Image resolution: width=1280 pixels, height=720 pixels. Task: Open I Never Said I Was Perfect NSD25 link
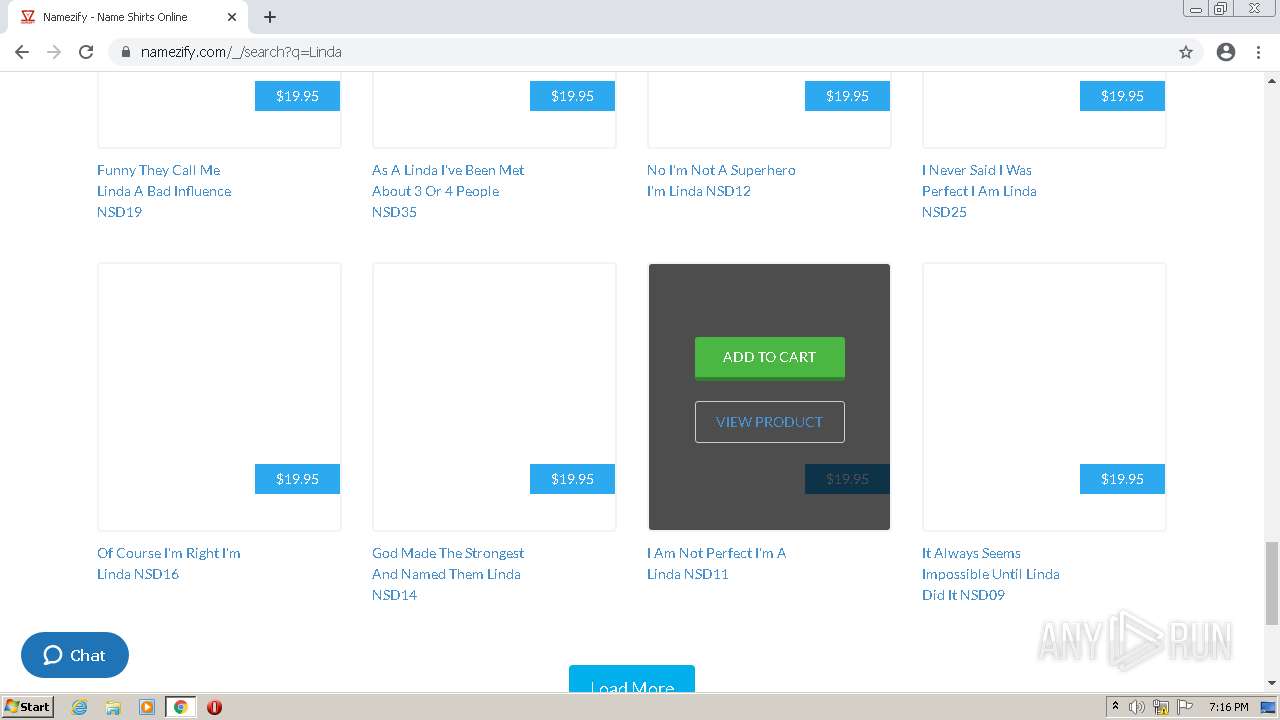pyautogui.click(x=979, y=191)
